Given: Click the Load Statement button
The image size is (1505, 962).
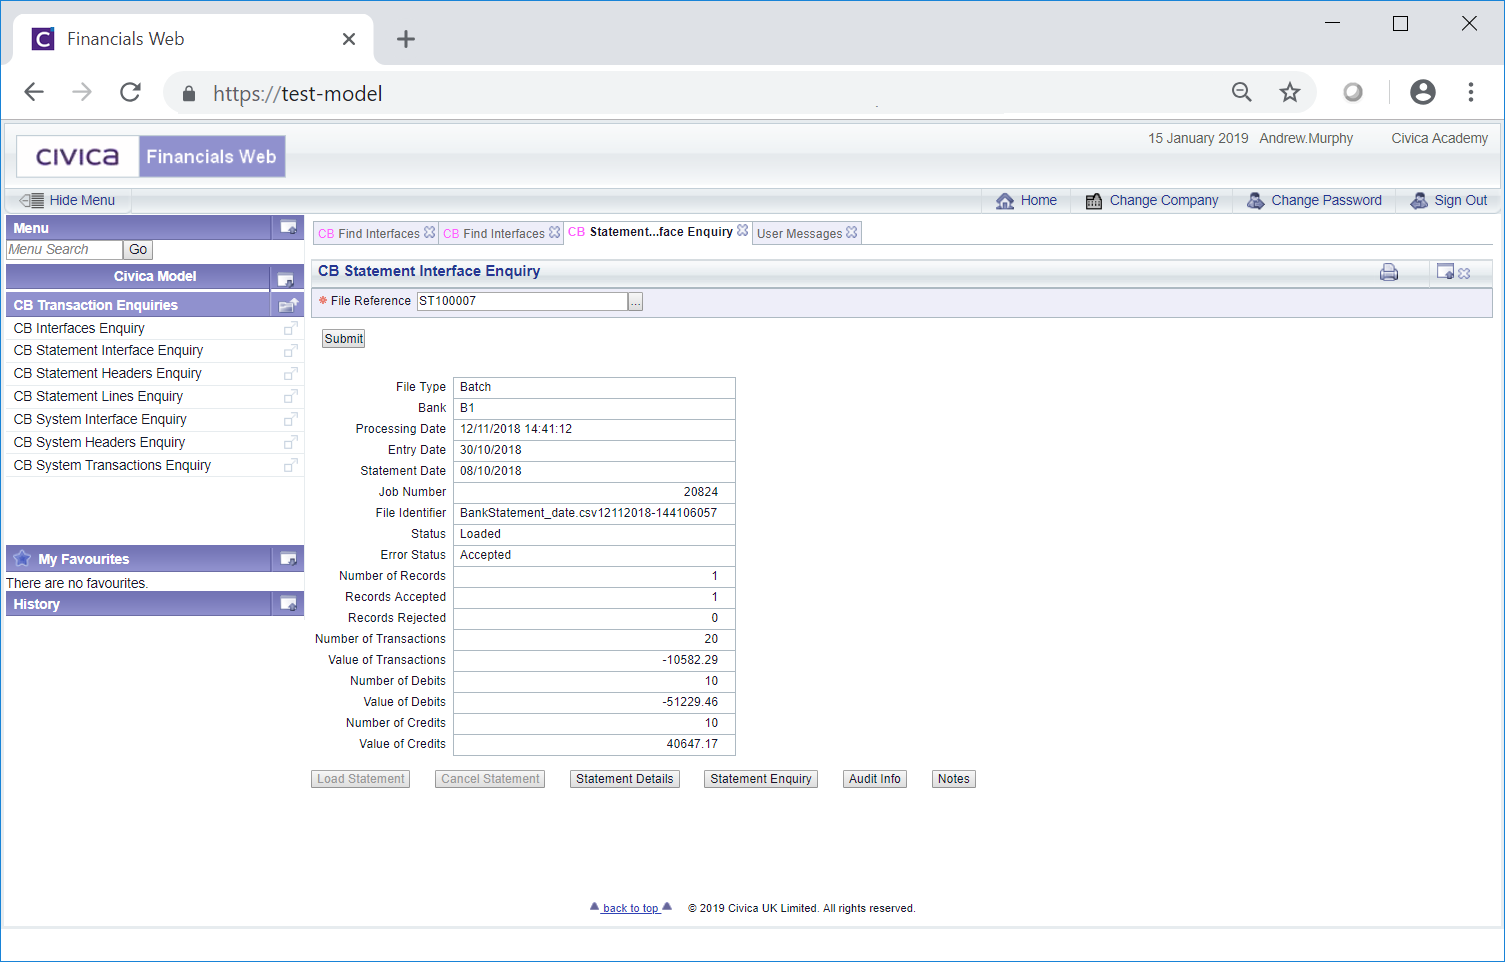Looking at the screenshot, I should (x=360, y=779).
